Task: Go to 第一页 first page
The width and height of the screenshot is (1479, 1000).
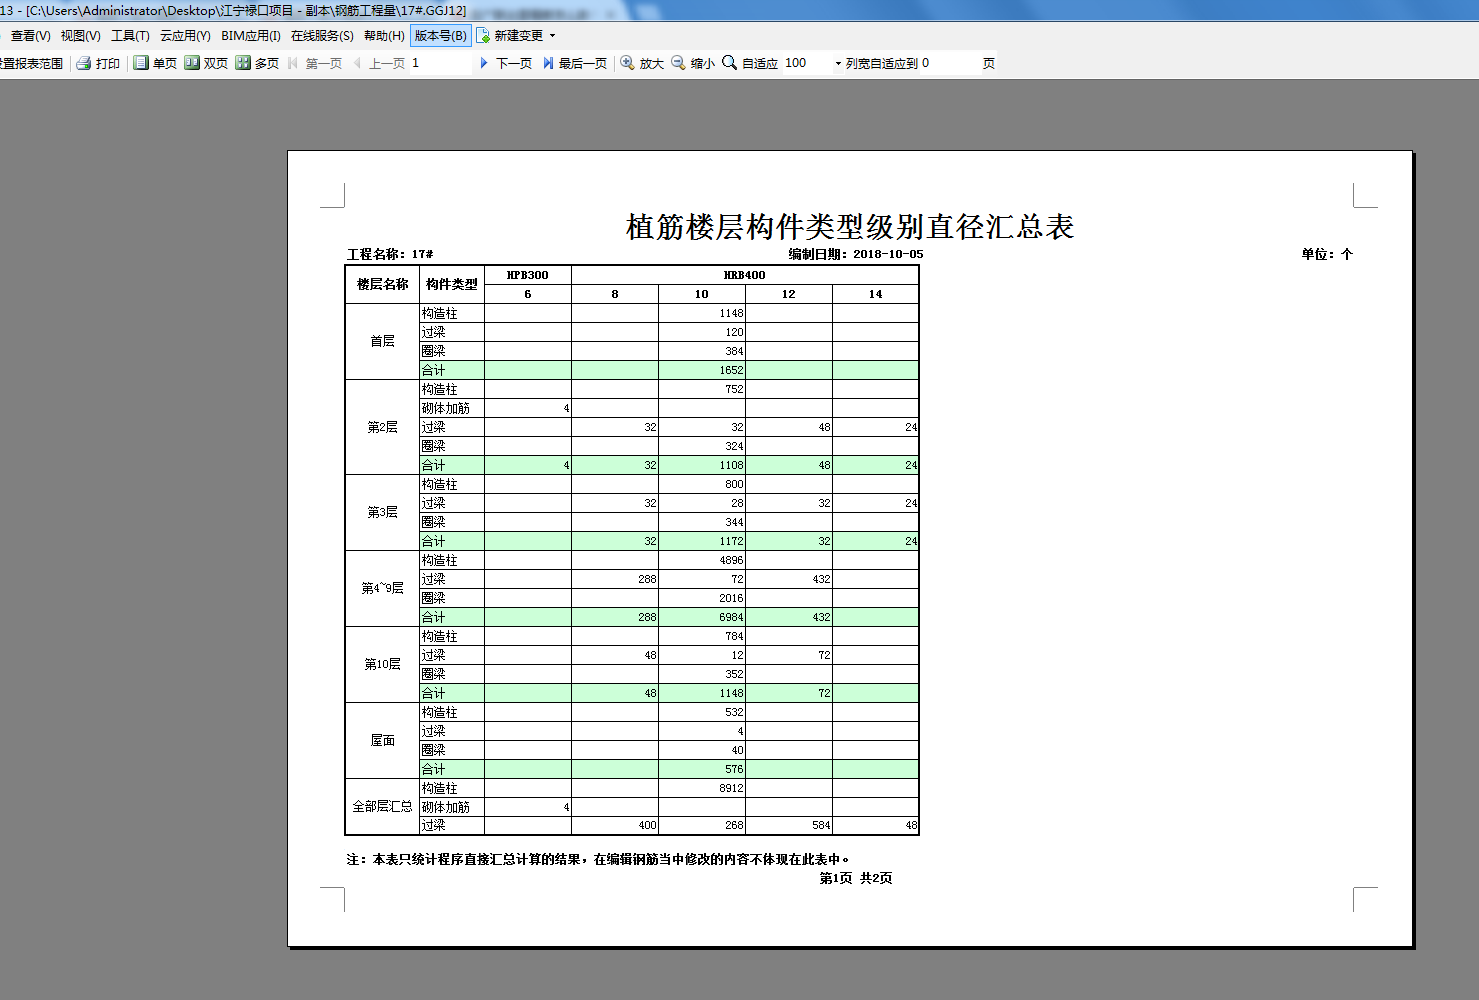Action: click(315, 63)
